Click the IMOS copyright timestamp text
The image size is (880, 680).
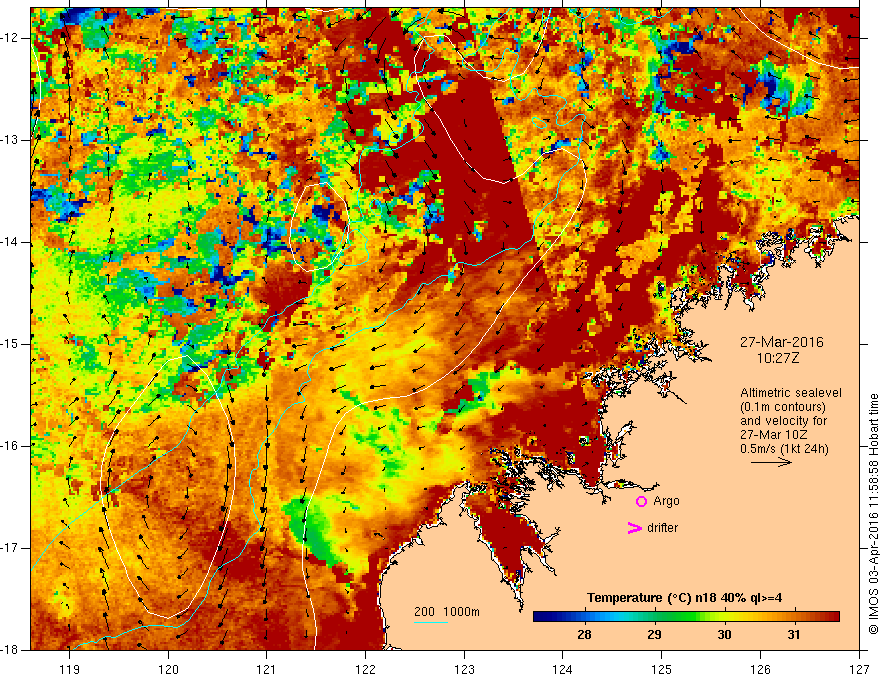point(873,514)
